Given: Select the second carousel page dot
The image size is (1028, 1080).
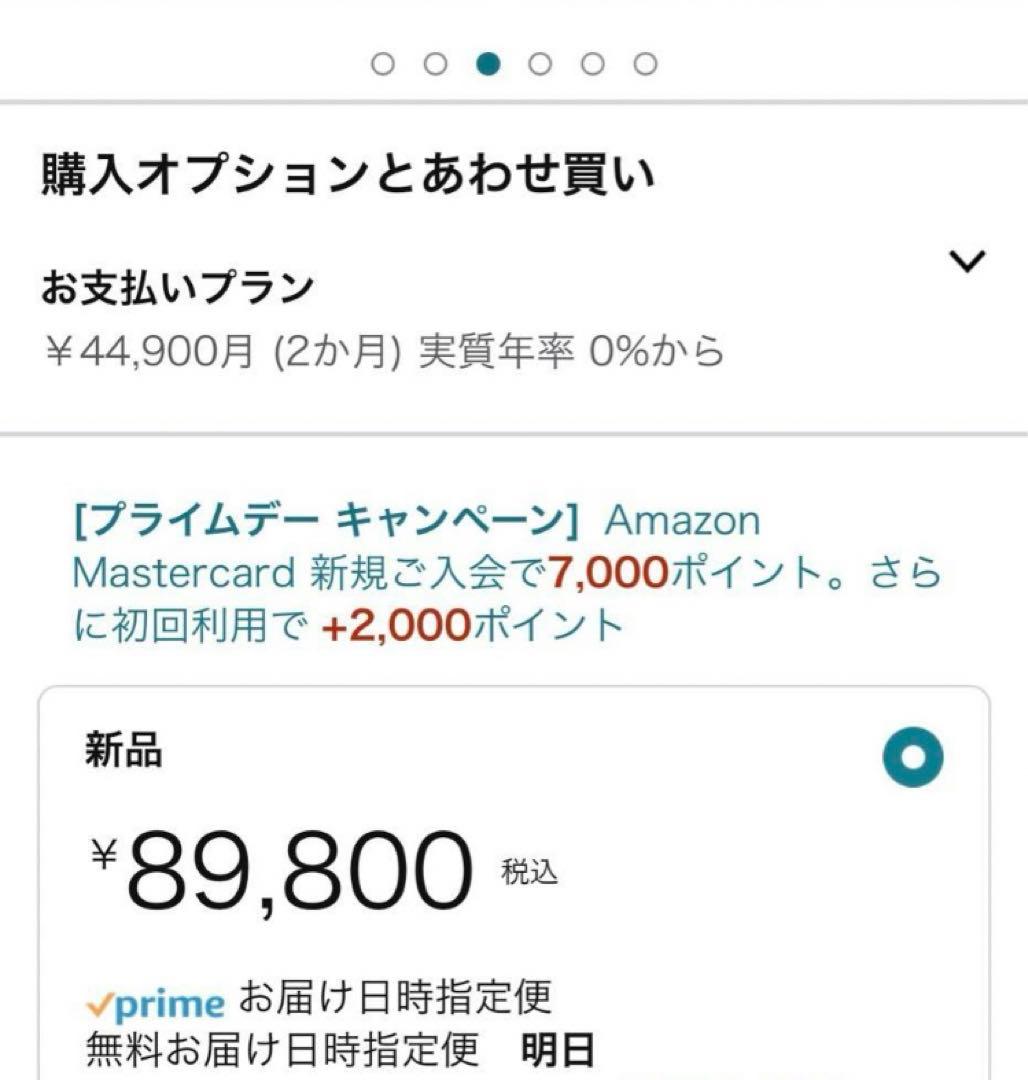Looking at the screenshot, I should click(435, 64).
